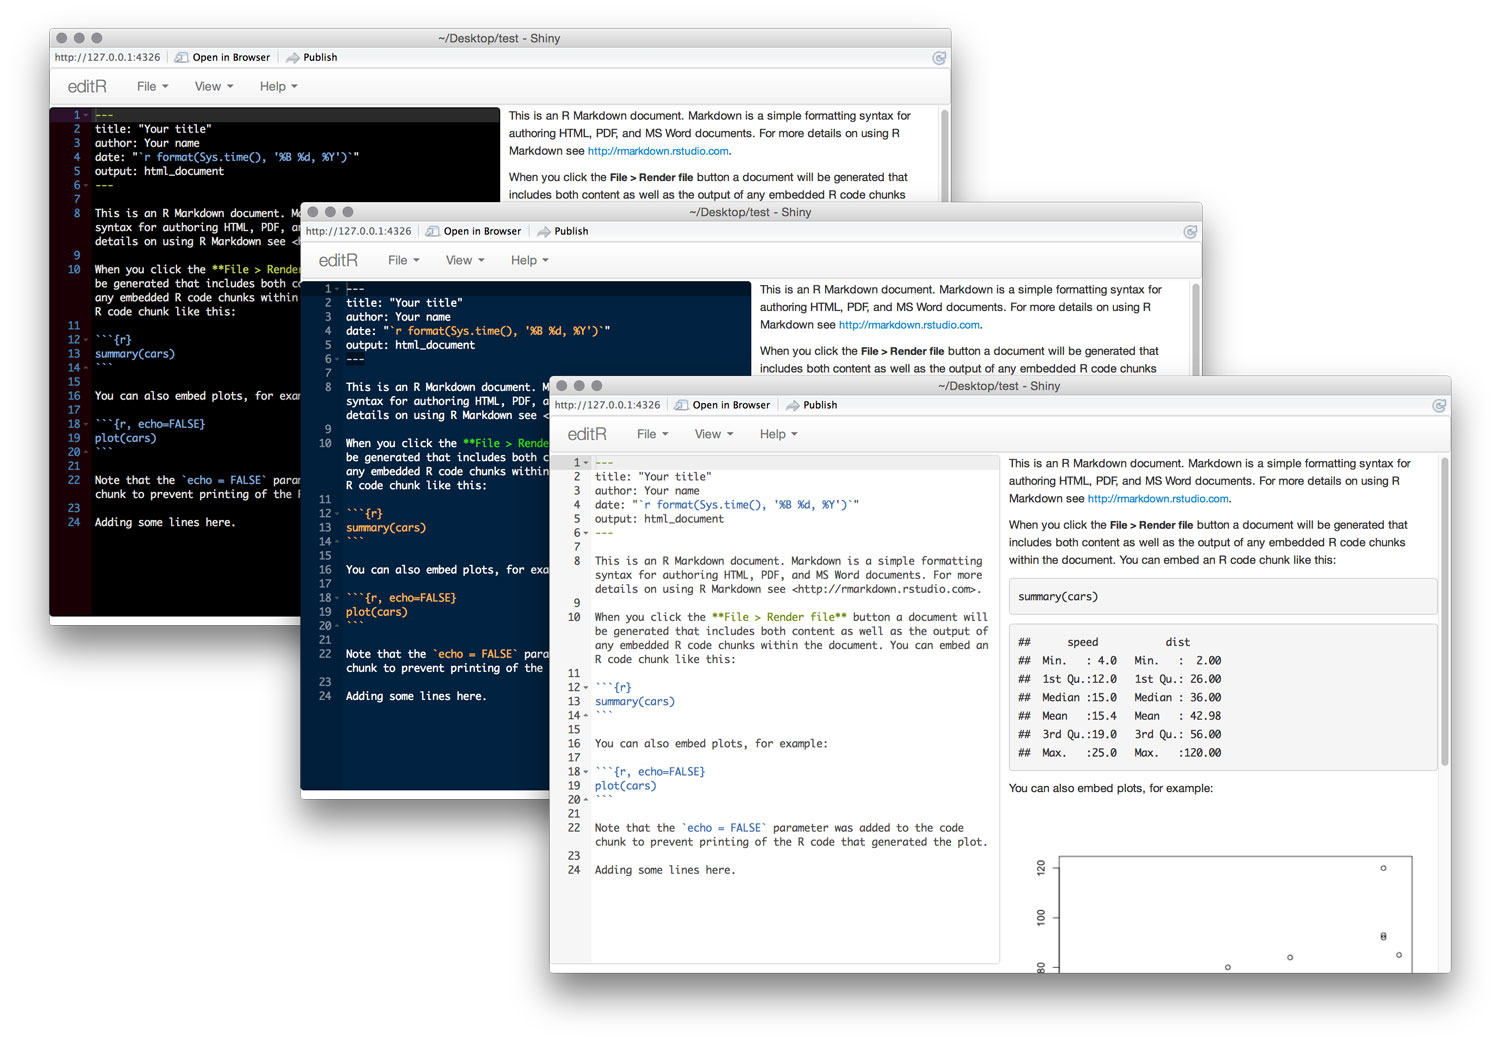
Task: Click Publish in back black window
Action: click(312, 57)
